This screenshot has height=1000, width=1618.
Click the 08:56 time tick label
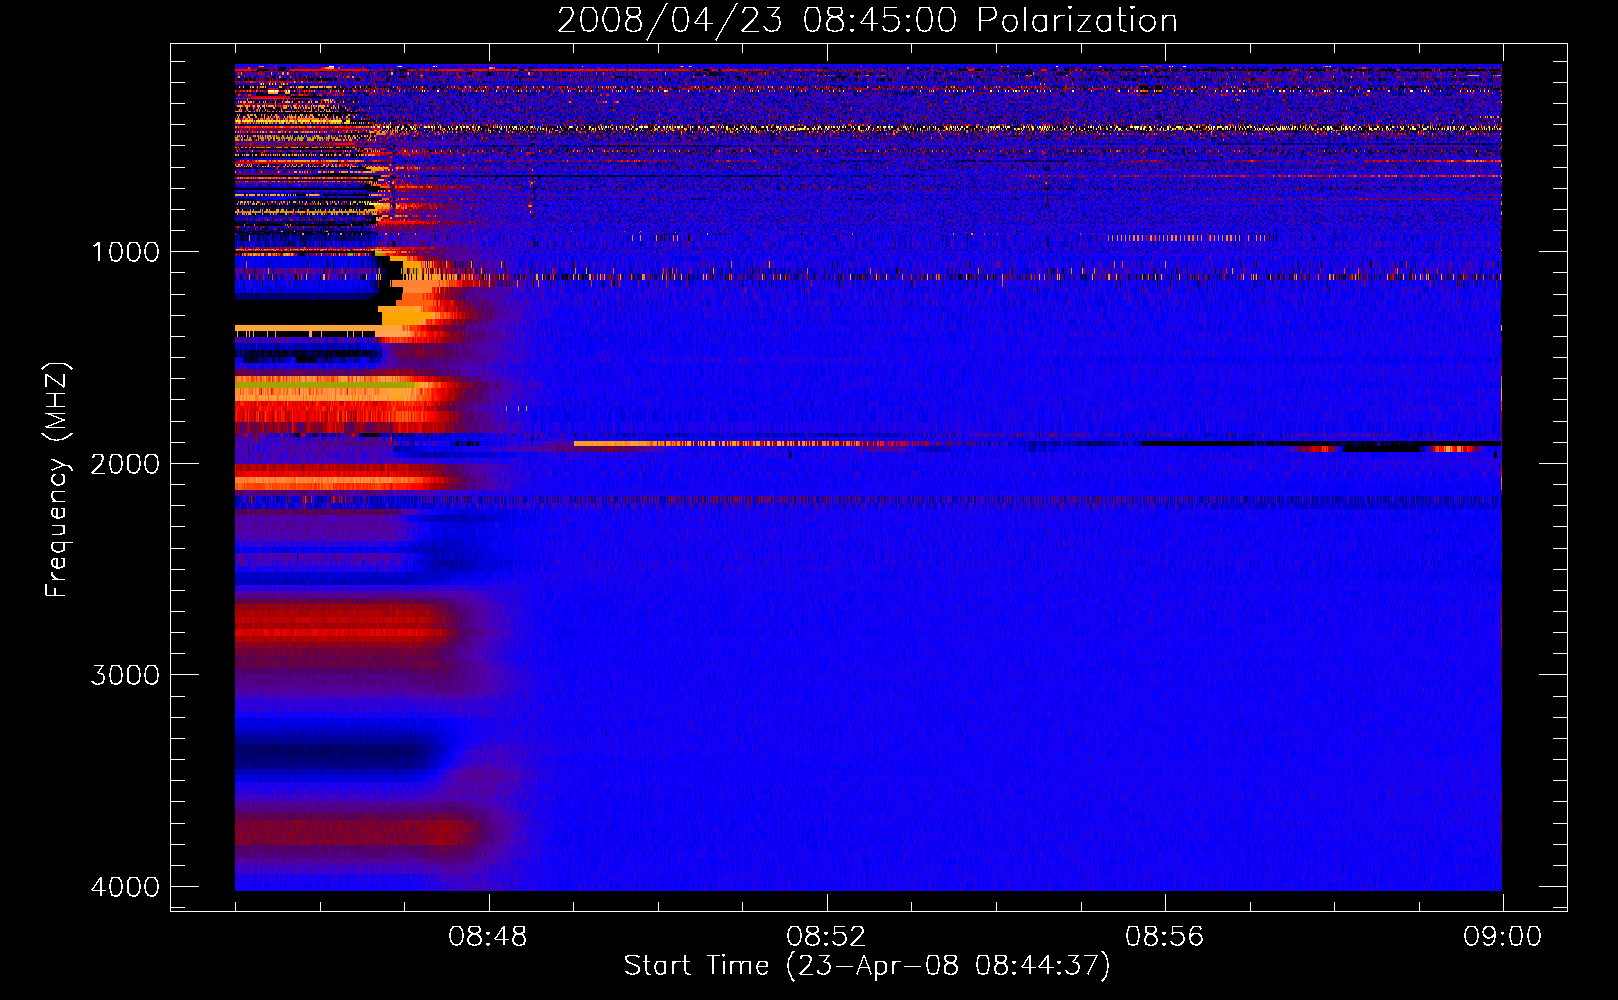(1164, 937)
